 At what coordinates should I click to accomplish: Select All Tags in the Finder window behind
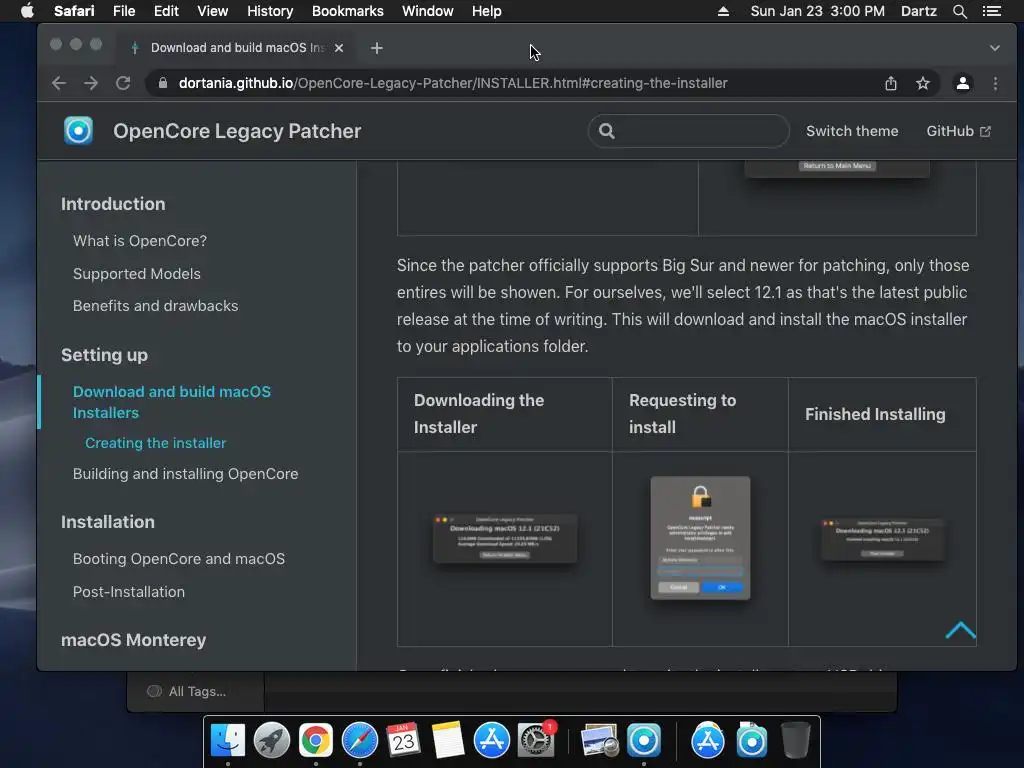(187, 691)
